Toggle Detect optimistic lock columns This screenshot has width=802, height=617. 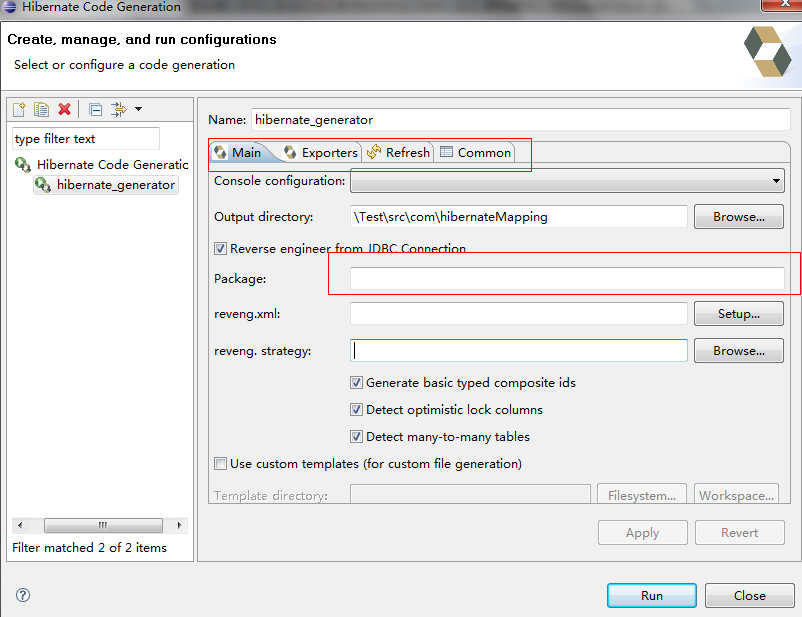[x=357, y=410]
